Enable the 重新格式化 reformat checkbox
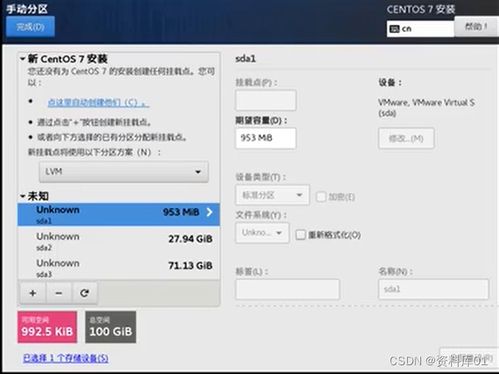 (x=300, y=235)
